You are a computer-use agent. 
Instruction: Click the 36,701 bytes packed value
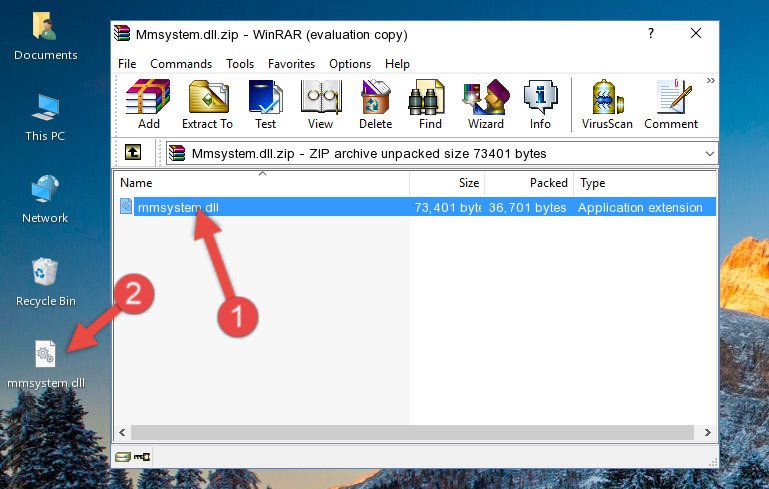[527, 207]
